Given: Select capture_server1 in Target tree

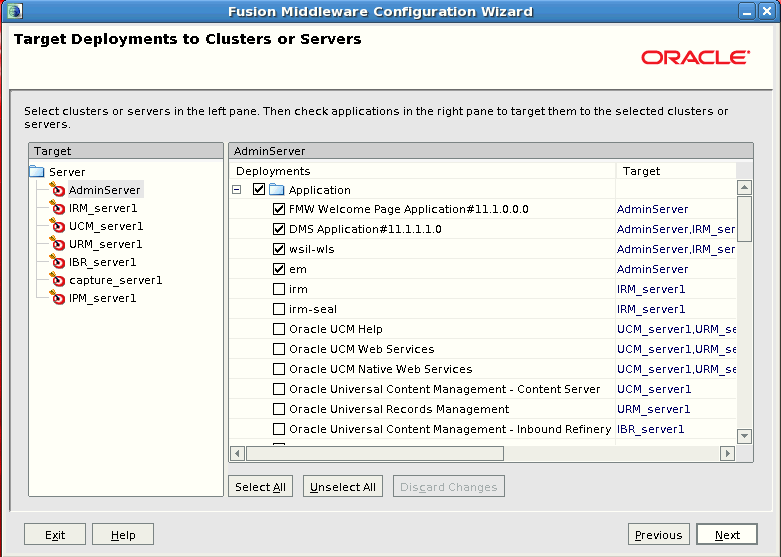Looking at the screenshot, I should coord(116,280).
